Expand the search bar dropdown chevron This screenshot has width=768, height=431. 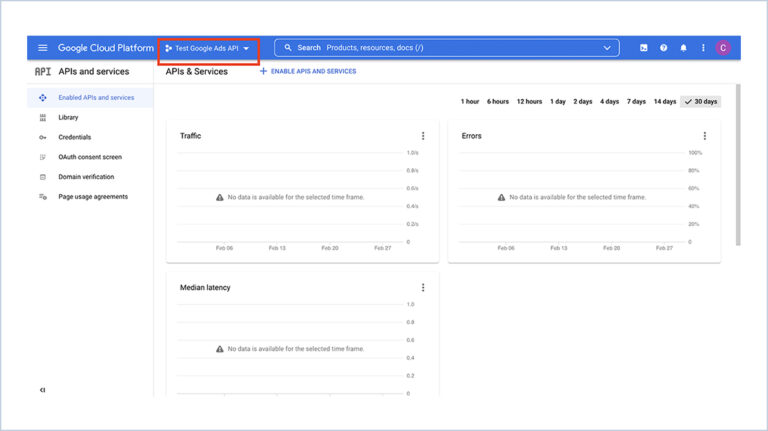(607, 48)
